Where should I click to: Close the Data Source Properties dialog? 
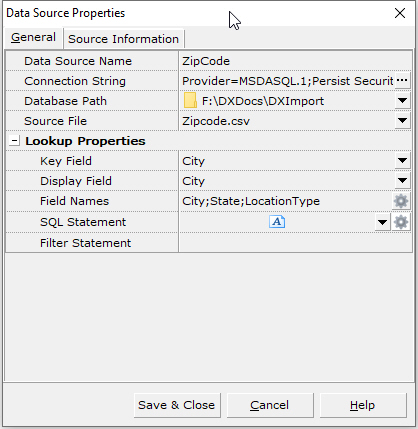point(400,13)
